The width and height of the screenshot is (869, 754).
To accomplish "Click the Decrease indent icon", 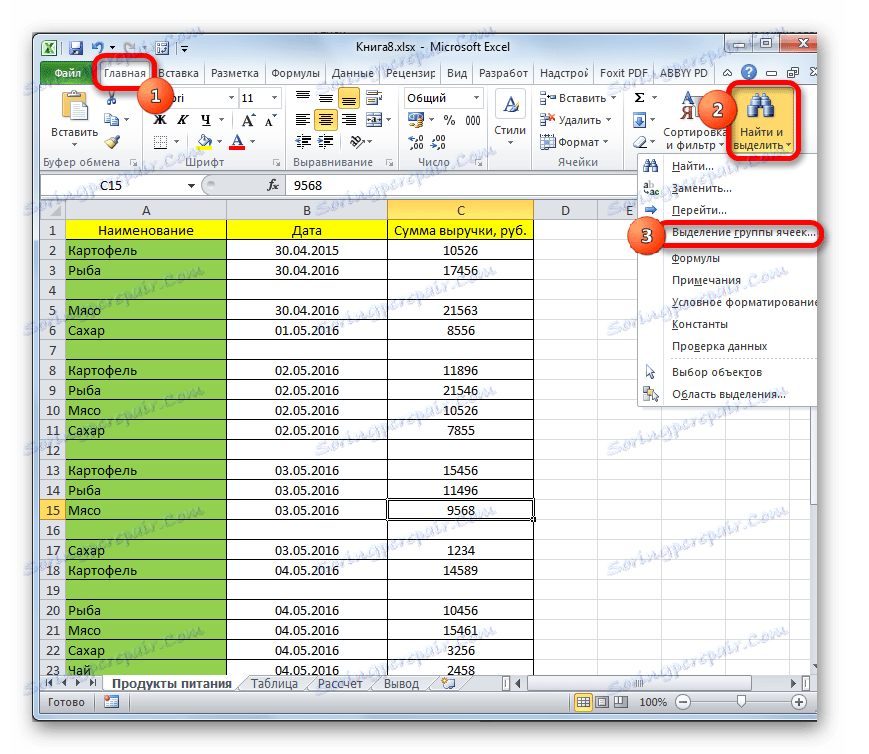I will tap(303, 142).
